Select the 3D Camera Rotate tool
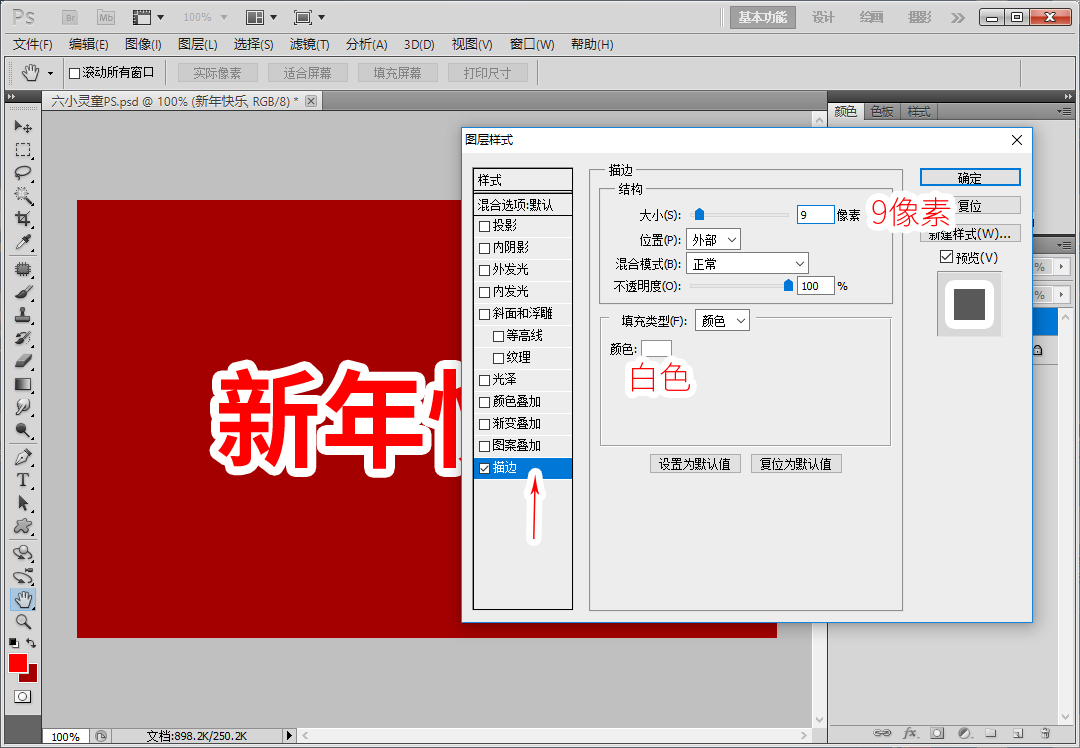The image size is (1080, 748). (x=23, y=576)
